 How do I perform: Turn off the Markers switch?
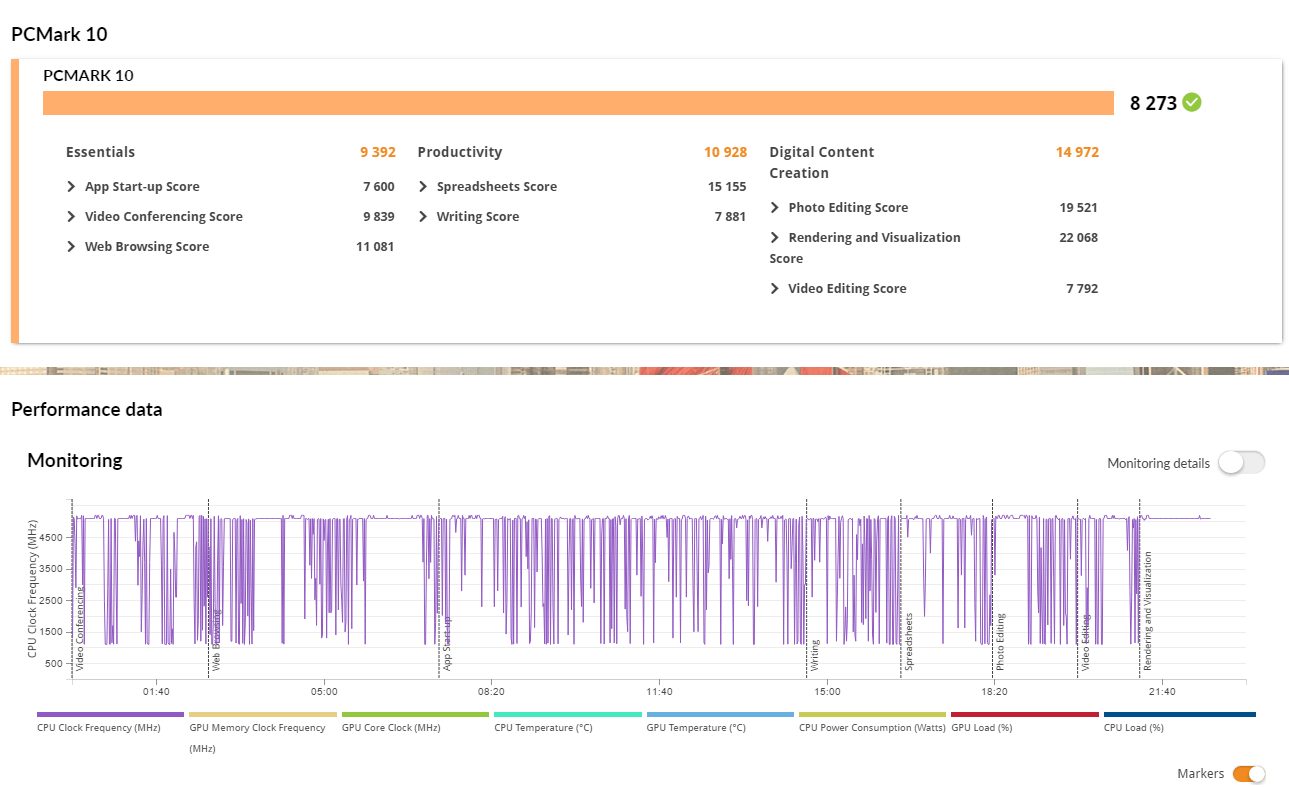pos(1249,774)
